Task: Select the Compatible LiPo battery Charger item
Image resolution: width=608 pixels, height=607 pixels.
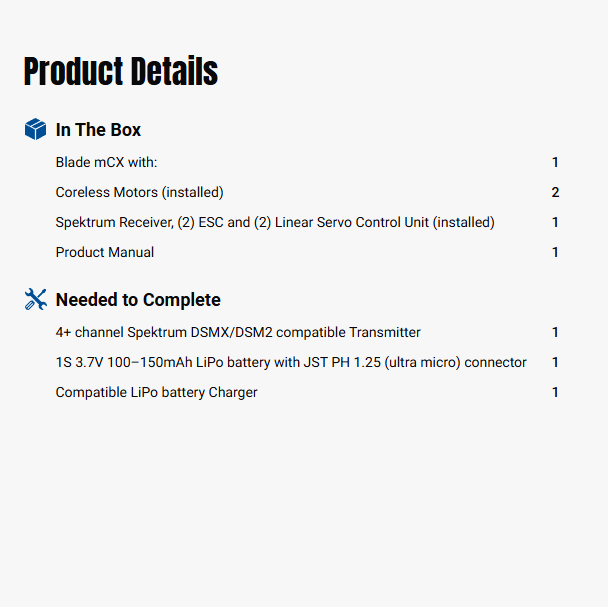Action: [x=156, y=392]
